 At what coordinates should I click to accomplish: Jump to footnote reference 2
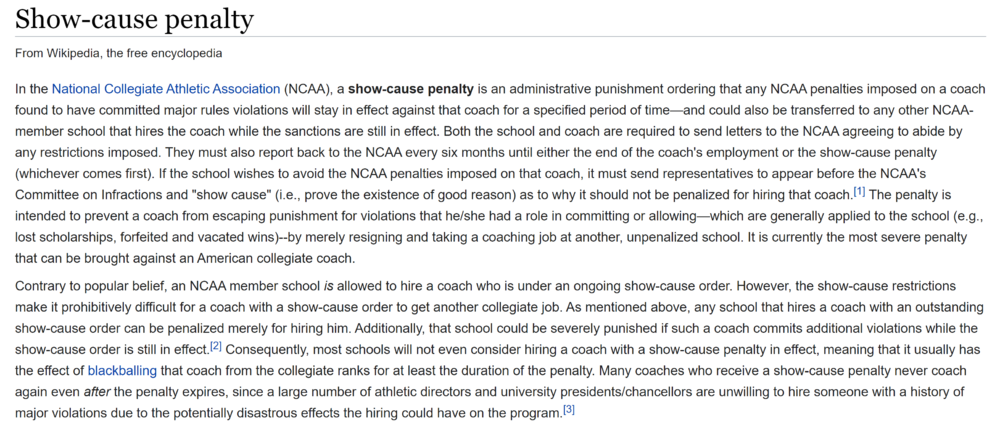point(215,346)
